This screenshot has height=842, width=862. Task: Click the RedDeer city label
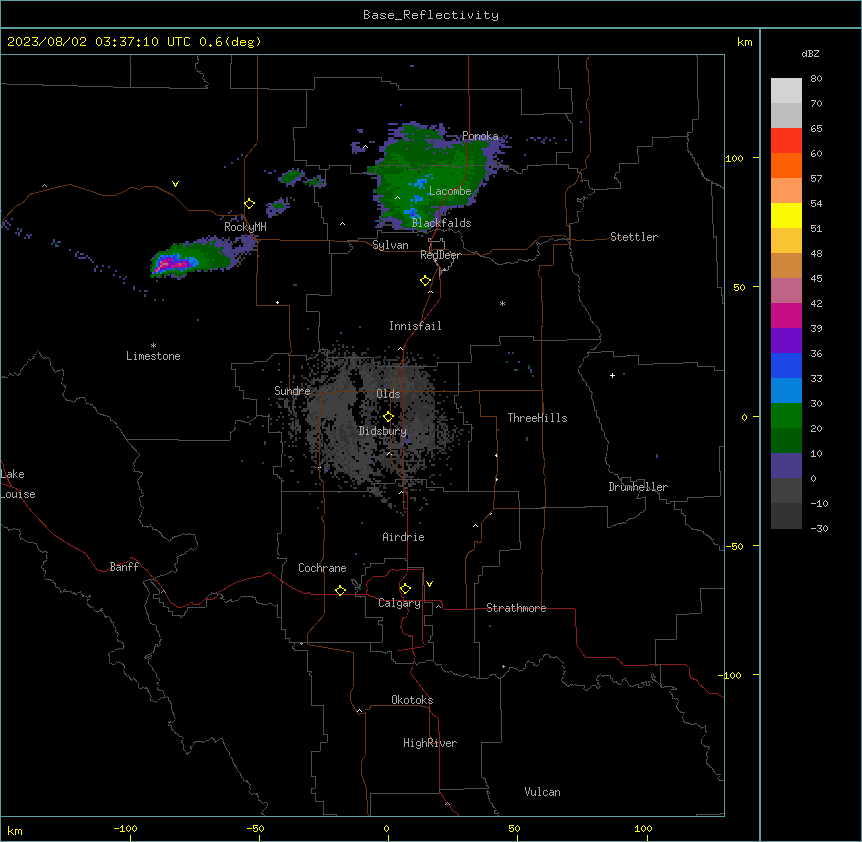coord(440,255)
